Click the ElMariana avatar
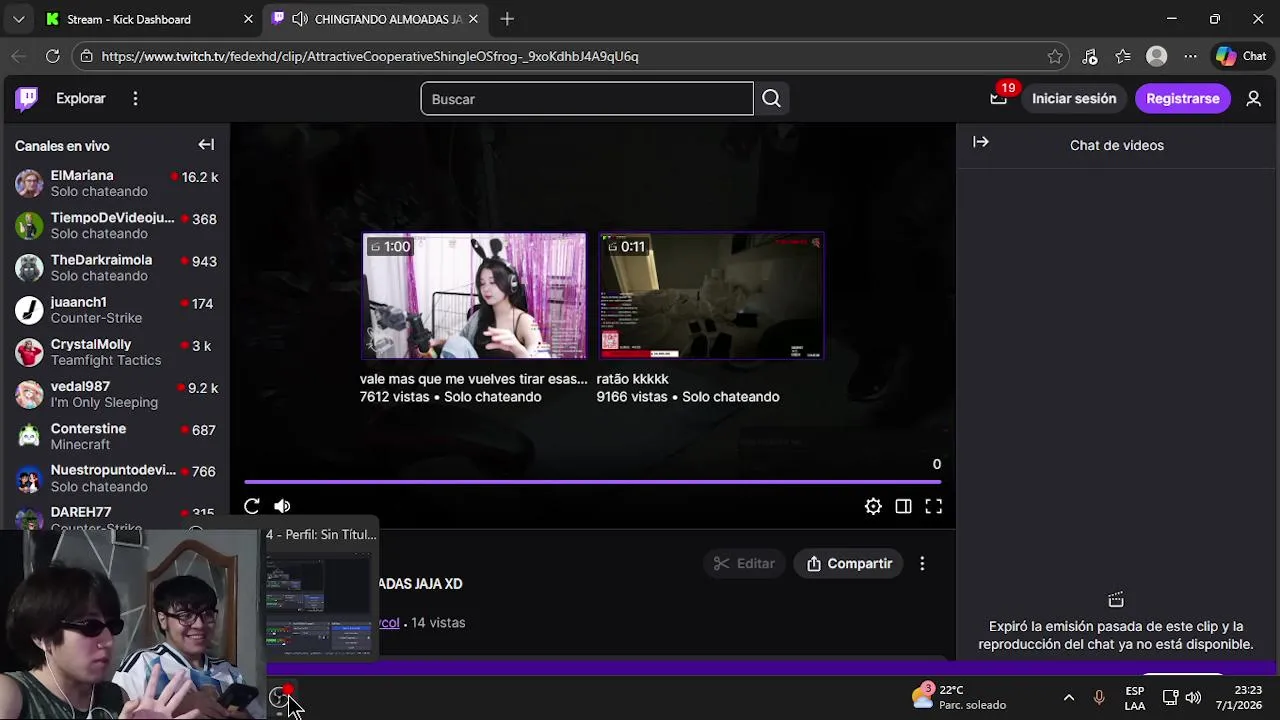The height and width of the screenshot is (720, 1280). click(x=29, y=183)
